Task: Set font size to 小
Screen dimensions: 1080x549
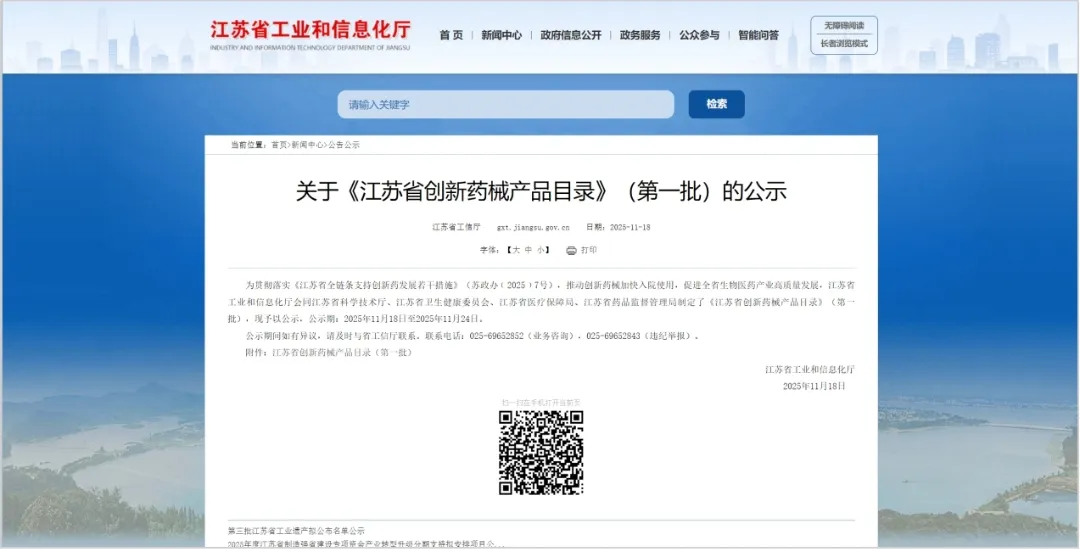Action: pyautogui.click(x=541, y=251)
